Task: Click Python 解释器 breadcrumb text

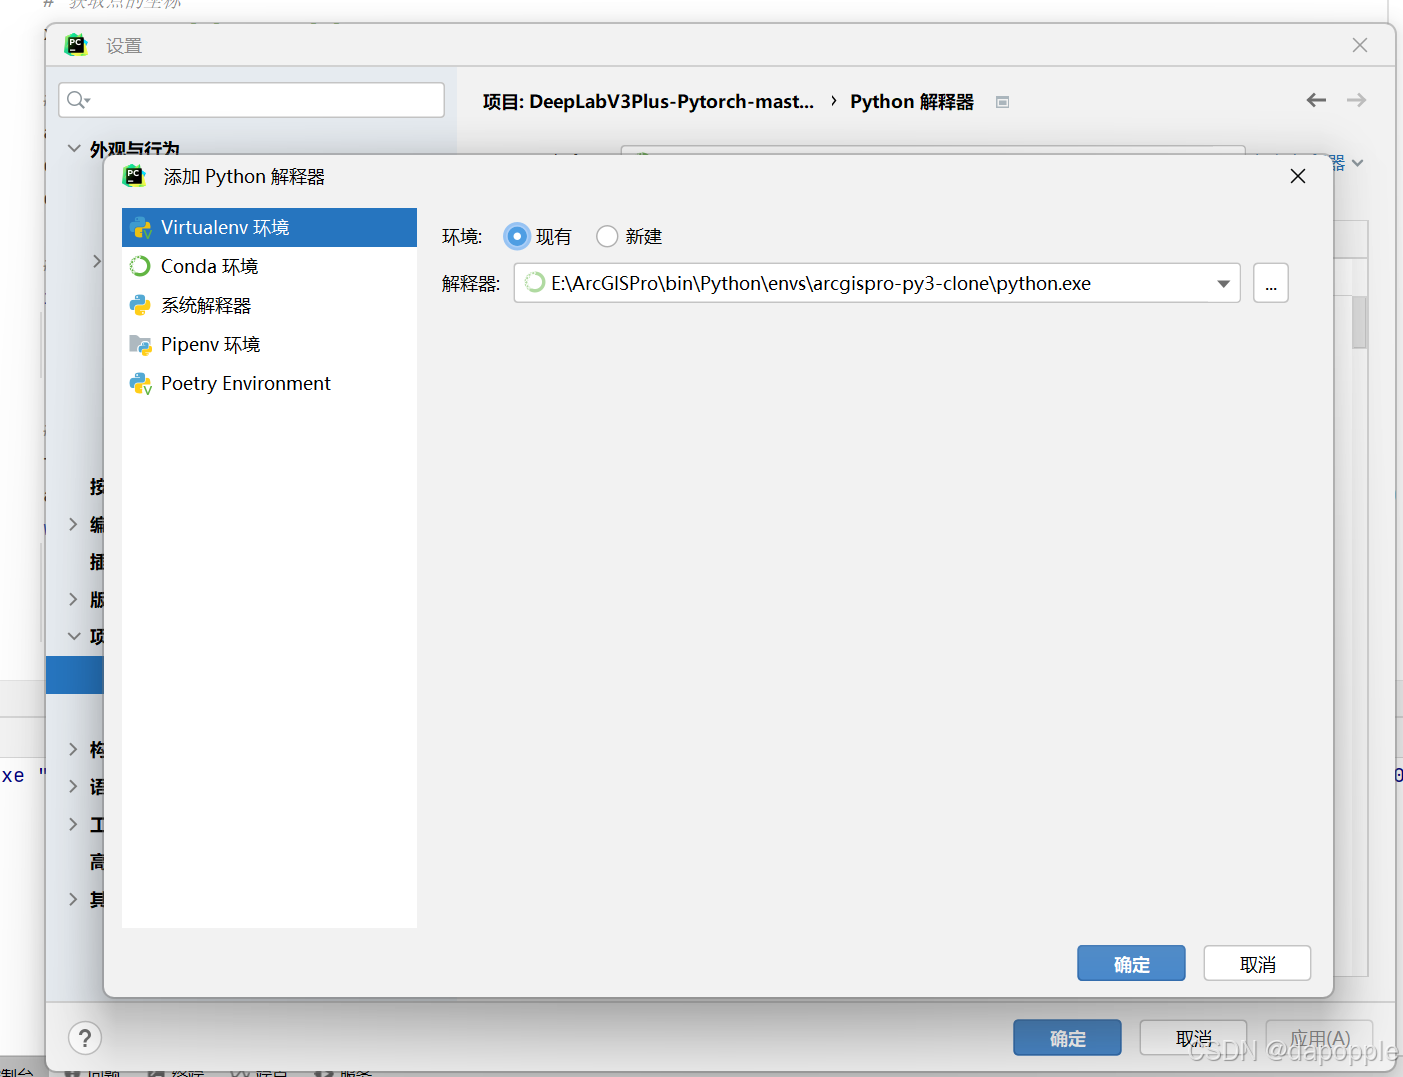Action: (x=912, y=101)
